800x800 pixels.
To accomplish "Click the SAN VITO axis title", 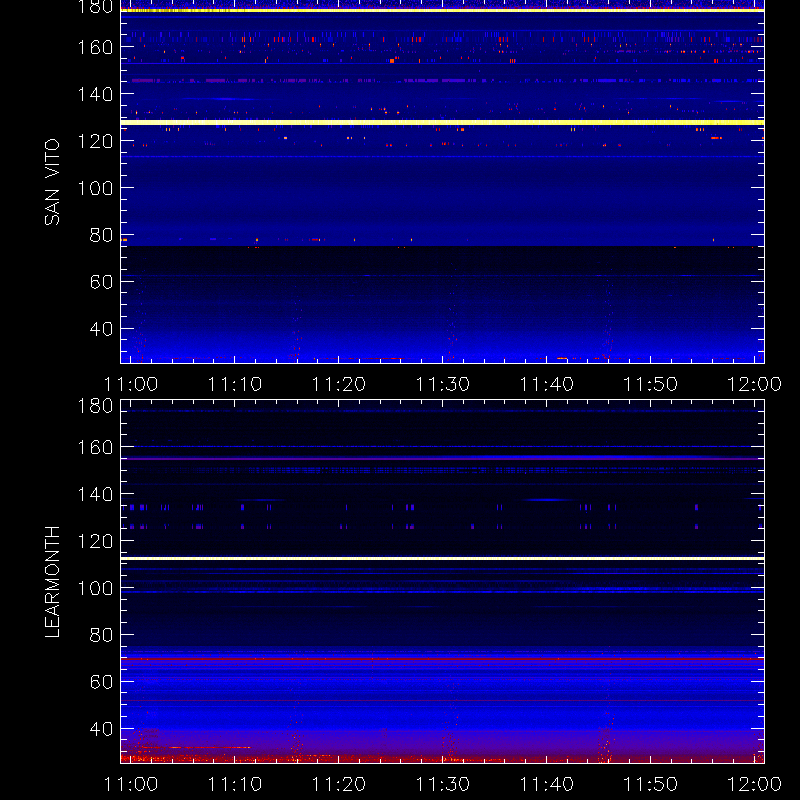I will coord(52,182).
